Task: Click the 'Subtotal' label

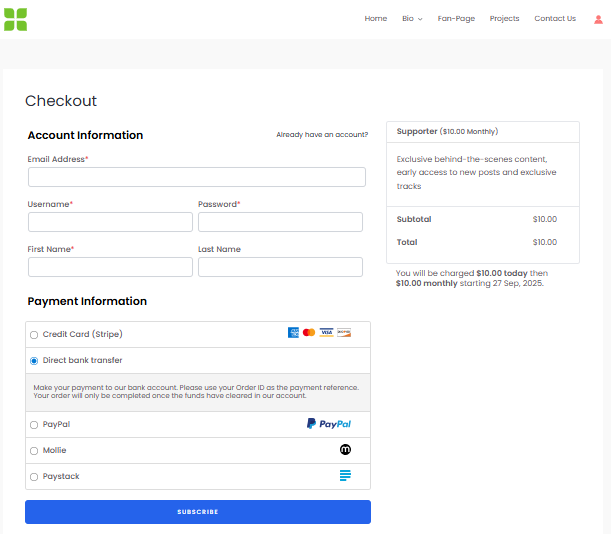Action: click(414, 219)
